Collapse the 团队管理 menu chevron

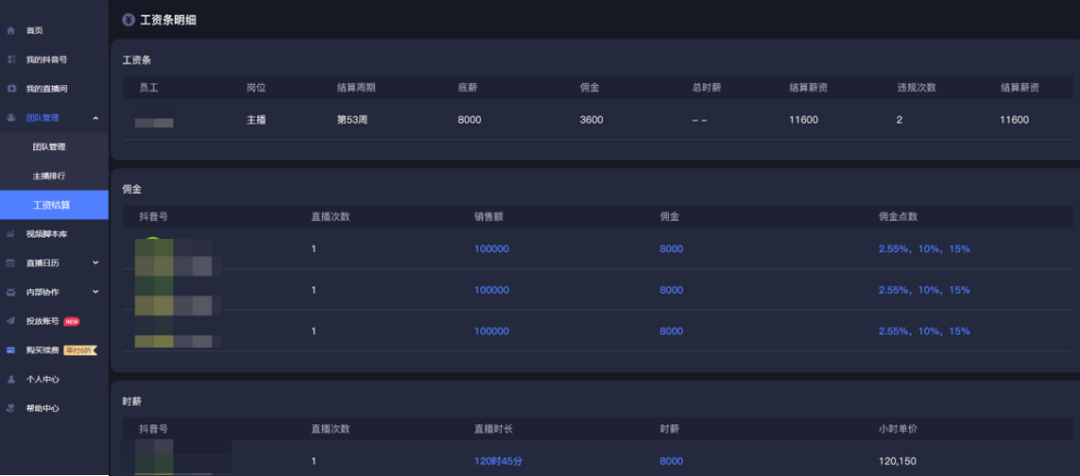coord(95,118)
